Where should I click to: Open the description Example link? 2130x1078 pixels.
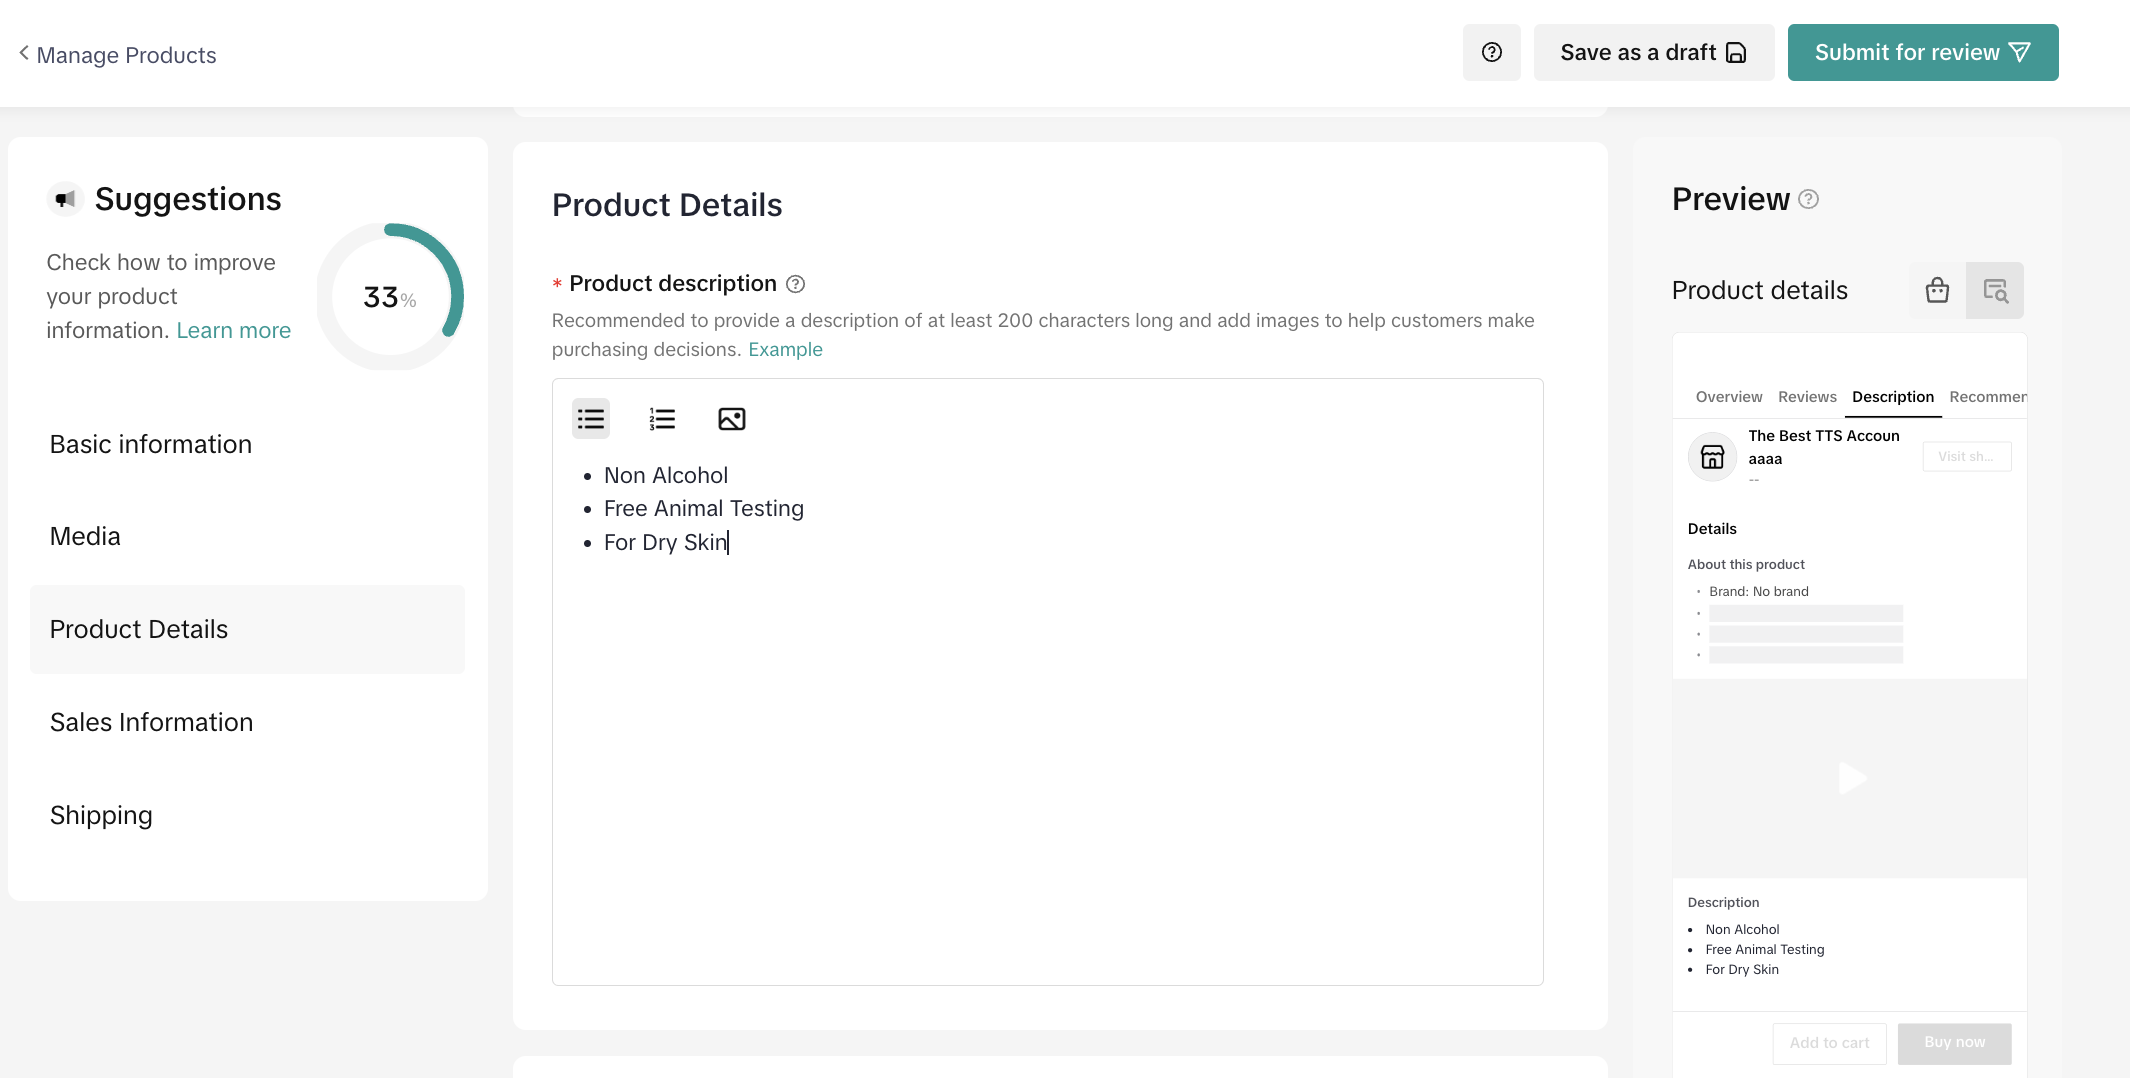point(785,349)
